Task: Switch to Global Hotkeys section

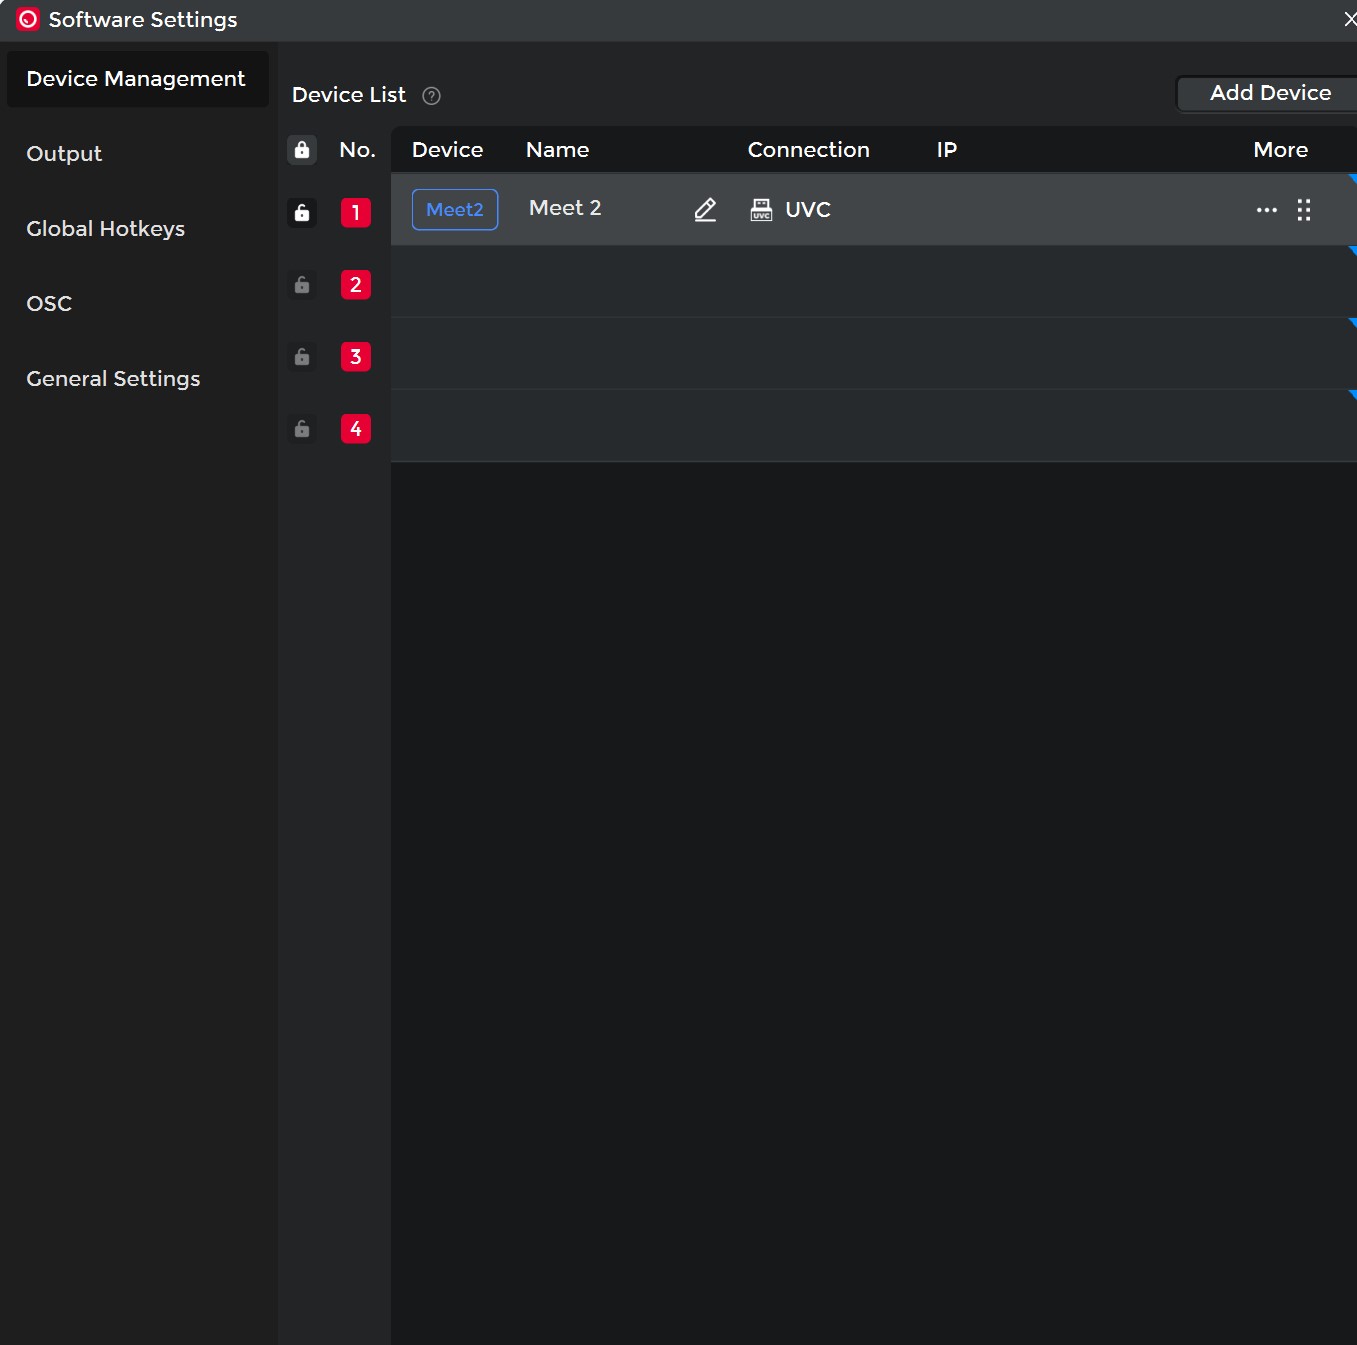Action: (105, 229)
